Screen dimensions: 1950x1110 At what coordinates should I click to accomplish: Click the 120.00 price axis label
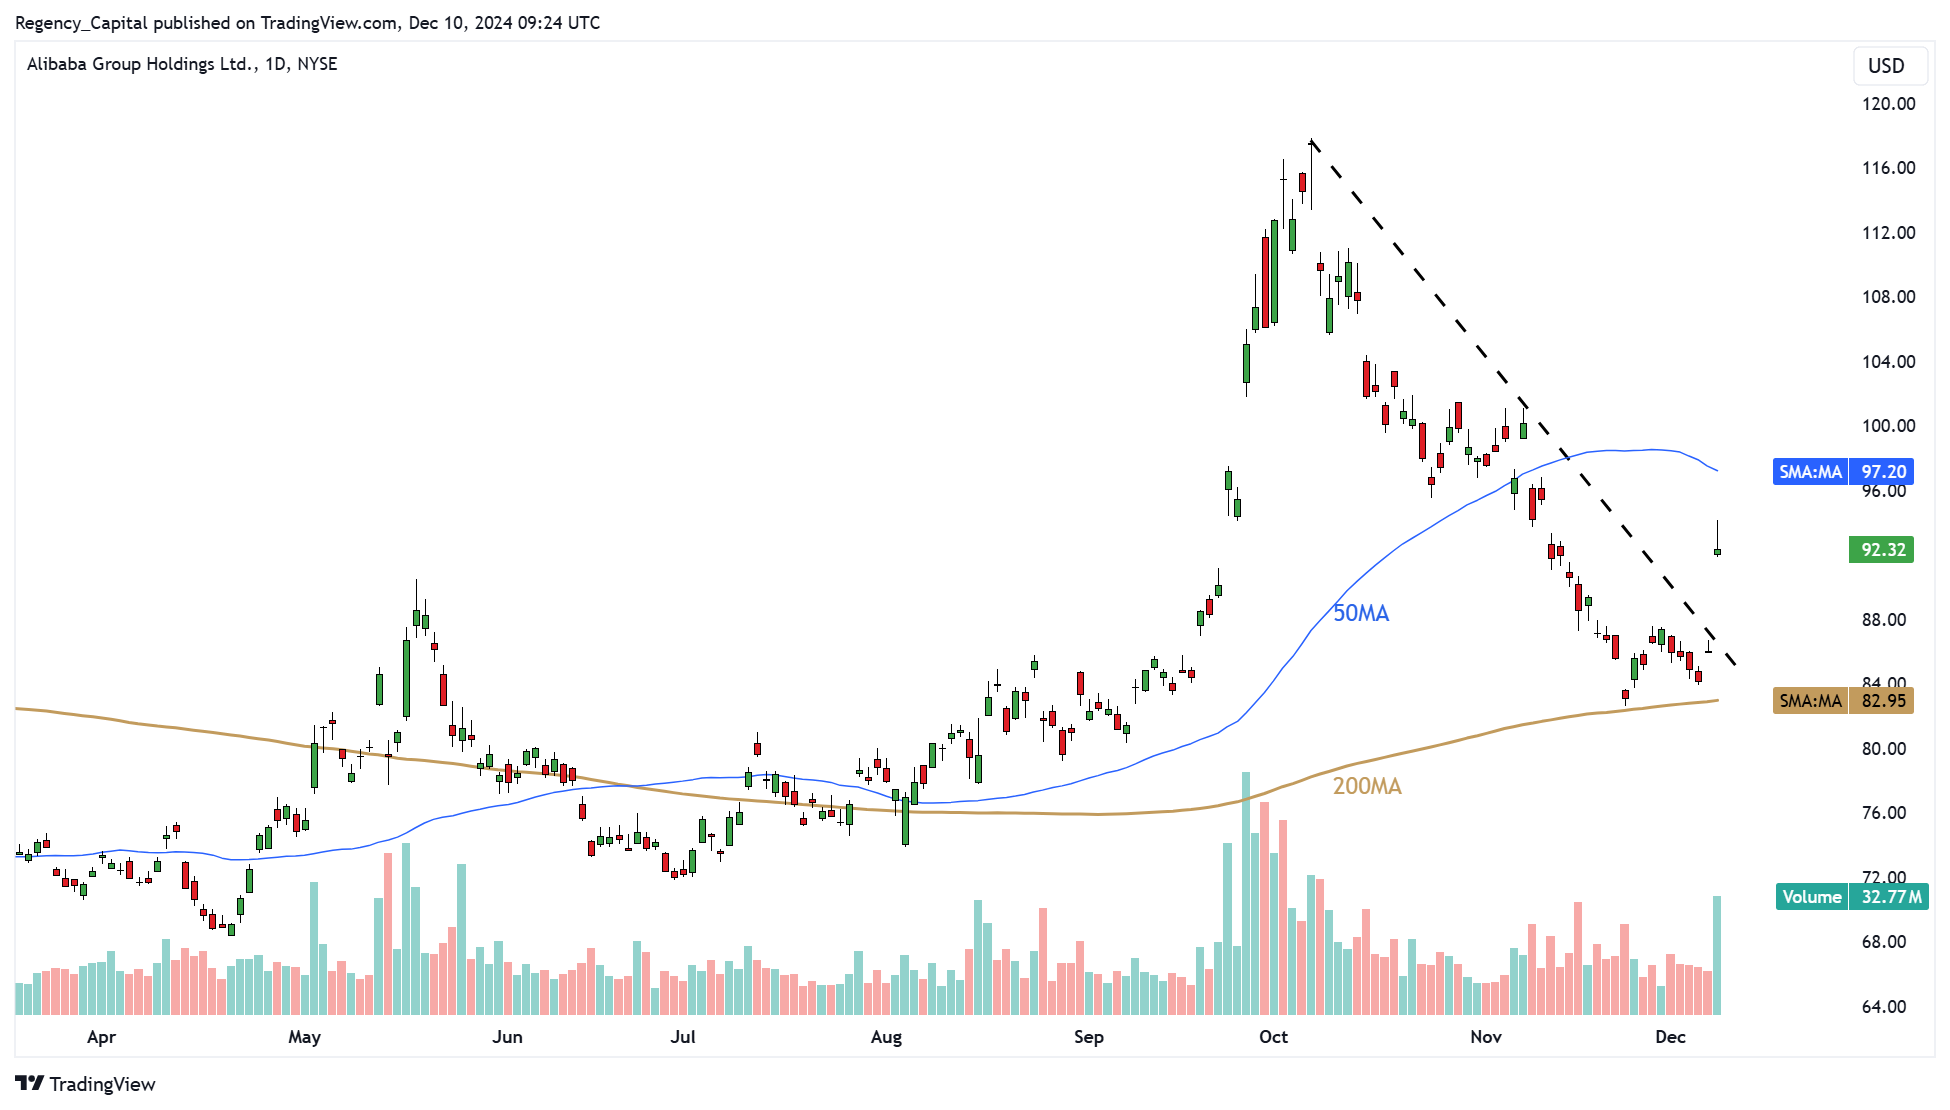(1888, 104)
